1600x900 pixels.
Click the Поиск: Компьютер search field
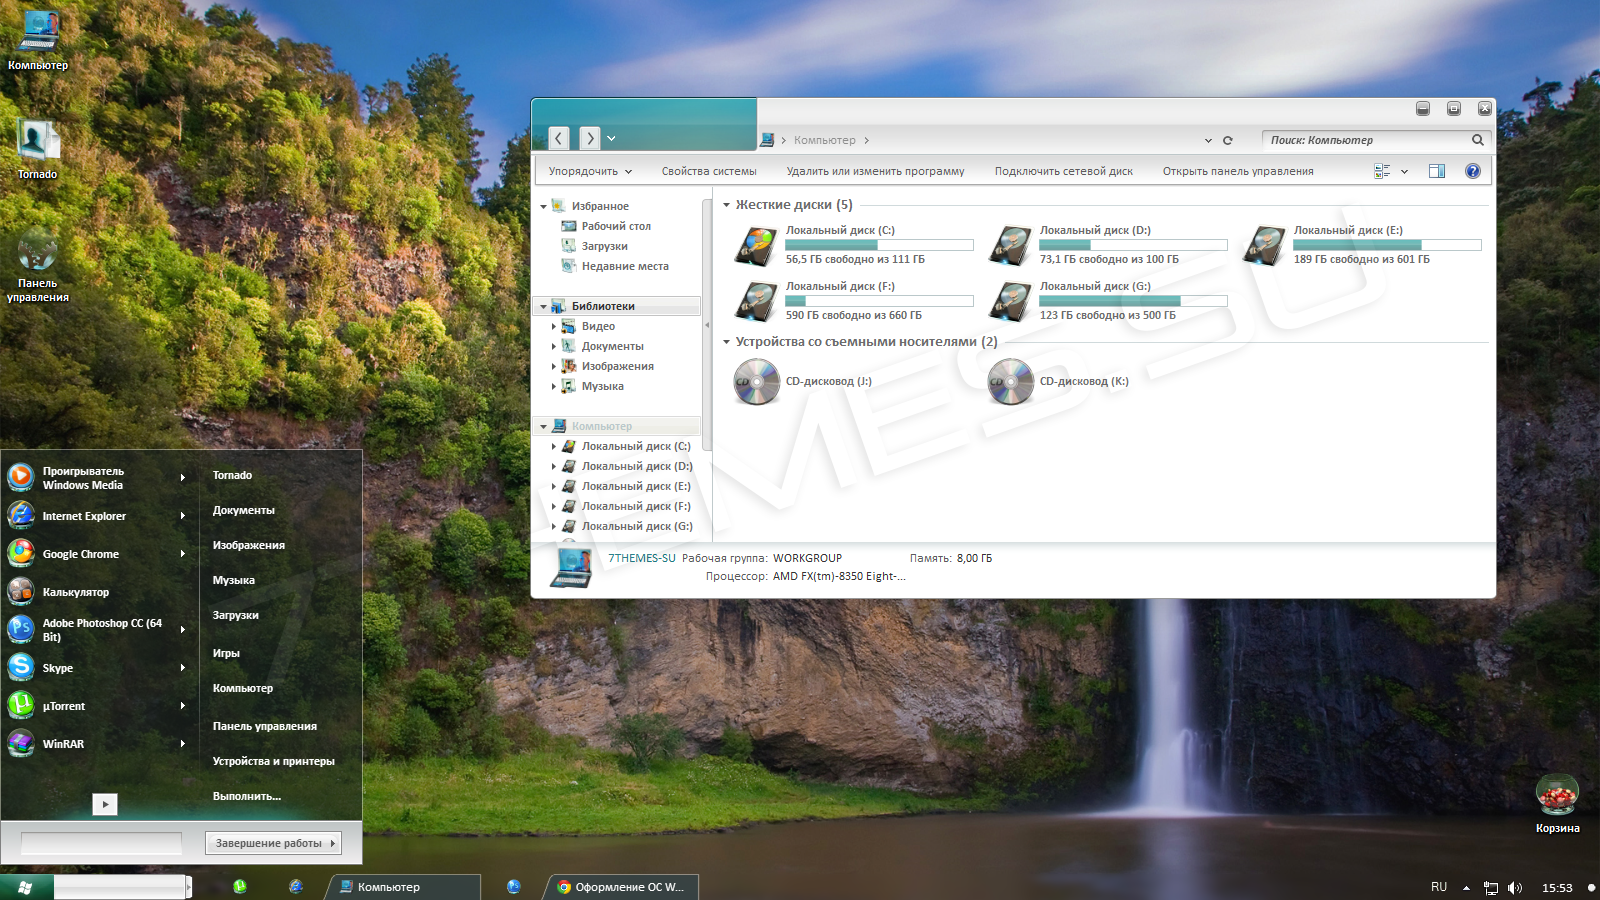(x=1365, y=140)
